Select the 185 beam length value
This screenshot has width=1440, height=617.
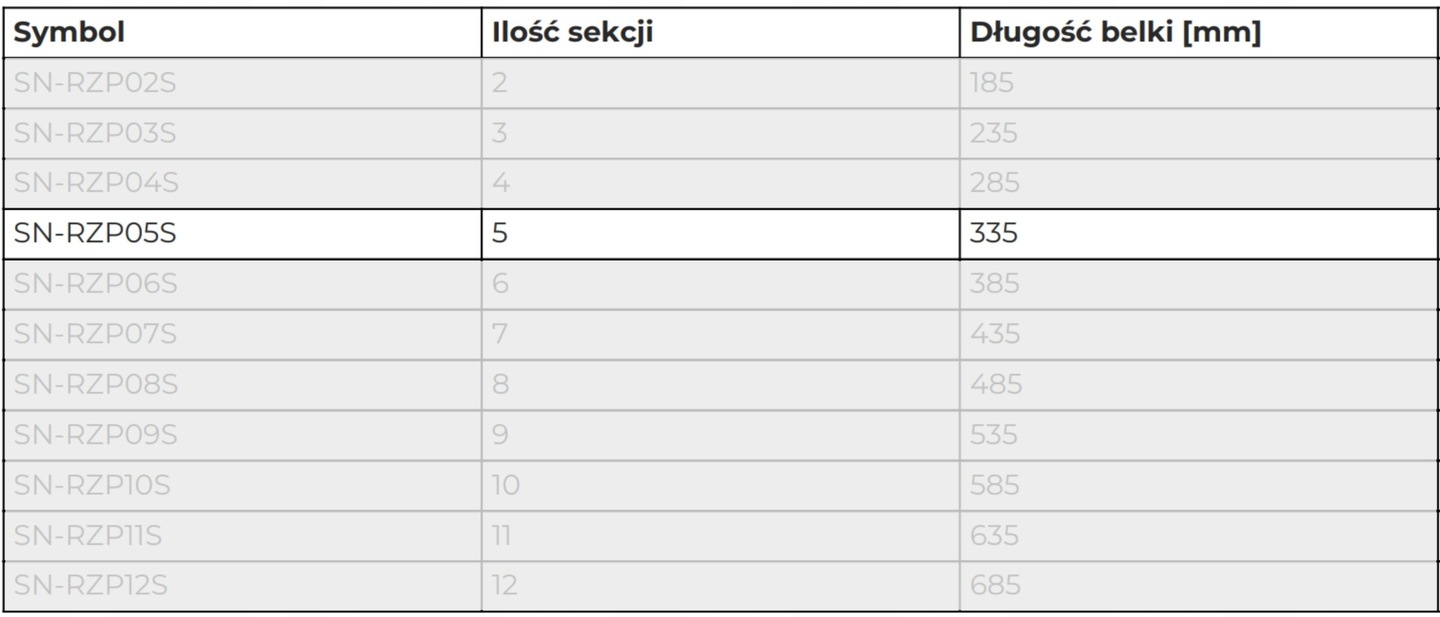(991, 83)
